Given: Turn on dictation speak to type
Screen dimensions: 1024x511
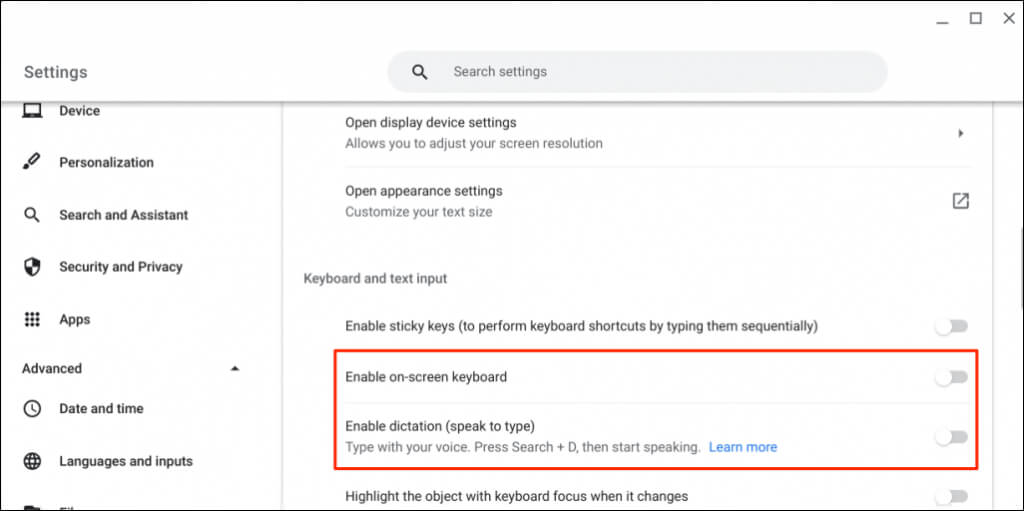Looking at the screenshot, I should click(951, 437).
